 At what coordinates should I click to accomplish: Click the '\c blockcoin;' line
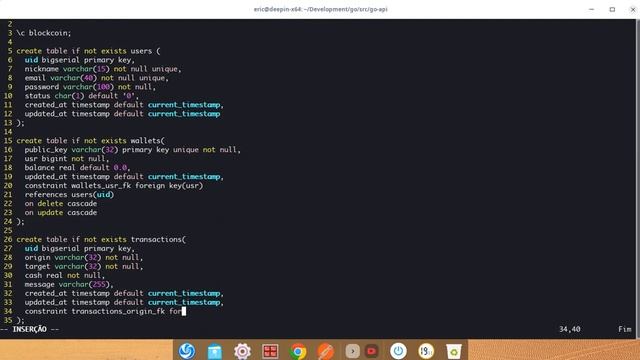[x=44, y=33]
